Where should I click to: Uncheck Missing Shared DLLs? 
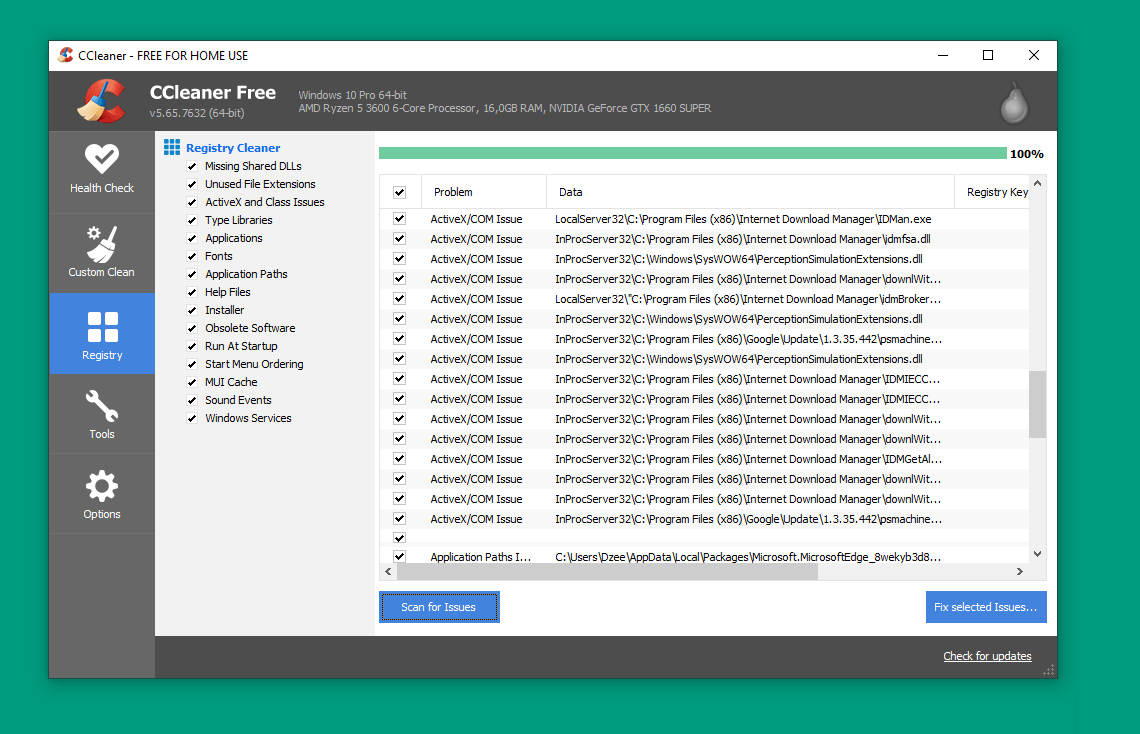point(192,166)
